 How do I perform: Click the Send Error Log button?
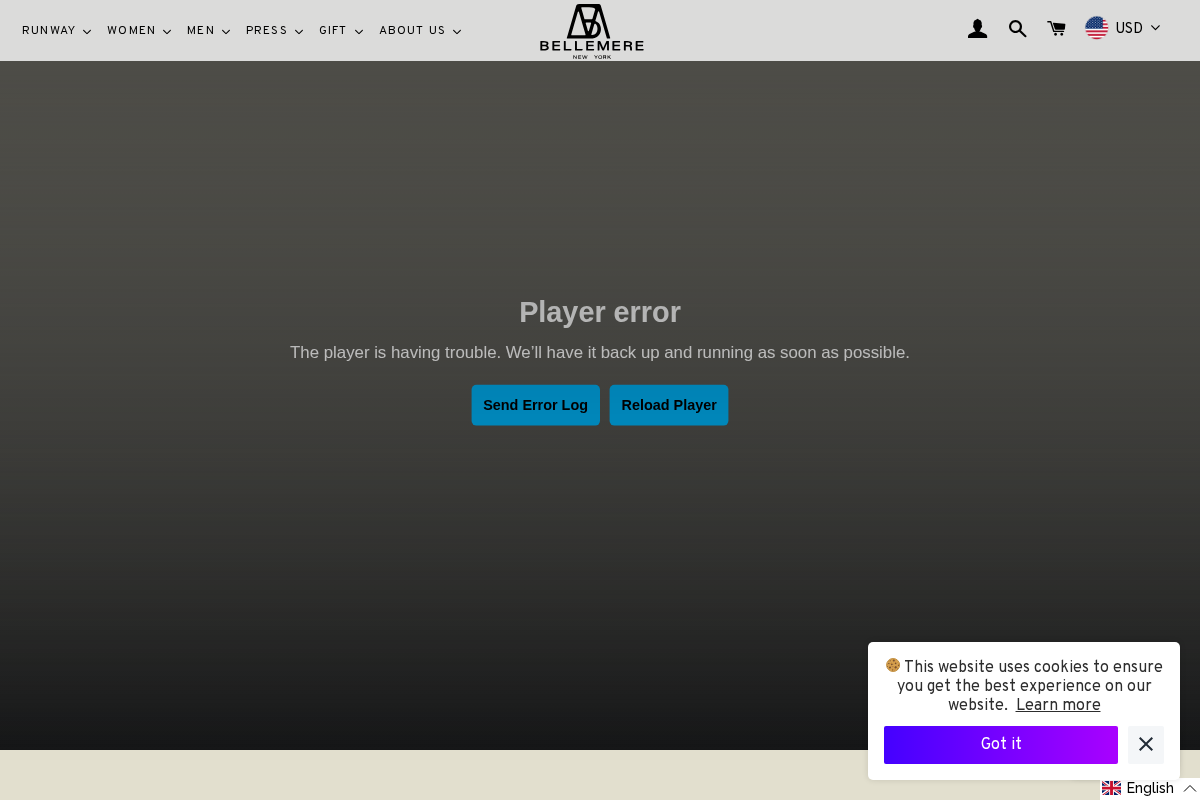tap(536, 405)
